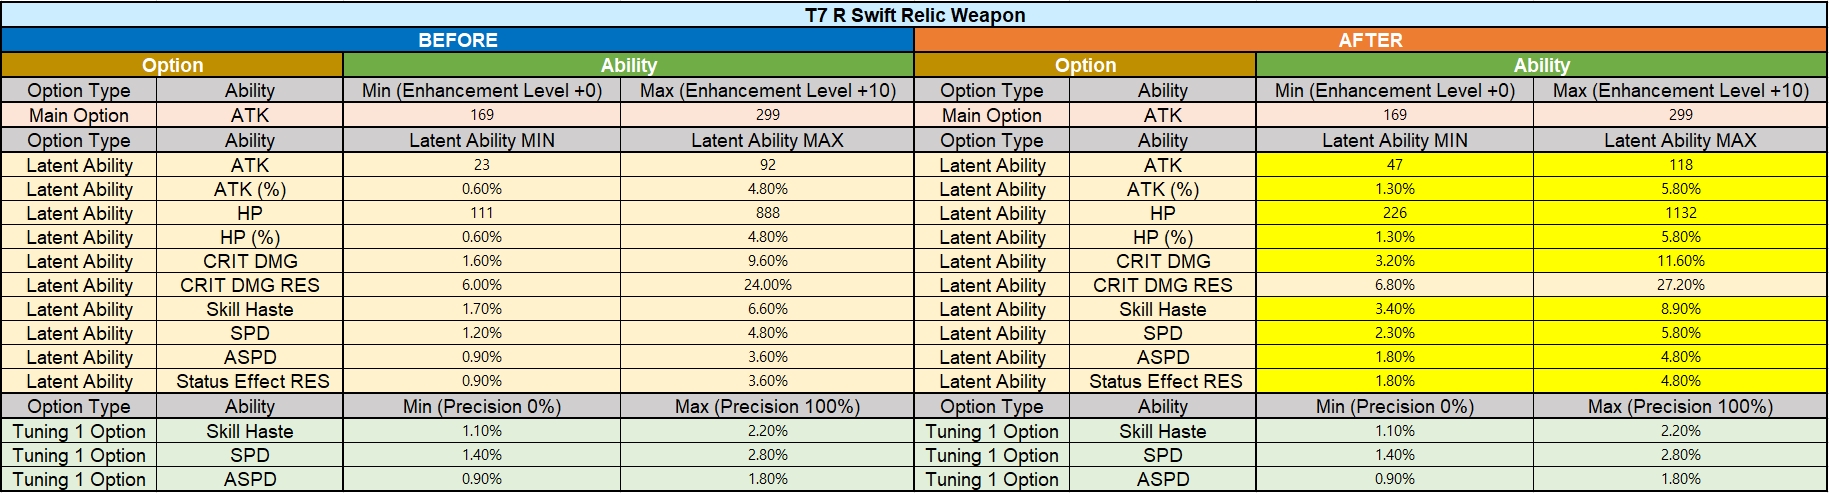Select the AFTER Skill Haste latent min 3.40%
Viewport: 1829px width, 493px height.
pos(1394,309)
